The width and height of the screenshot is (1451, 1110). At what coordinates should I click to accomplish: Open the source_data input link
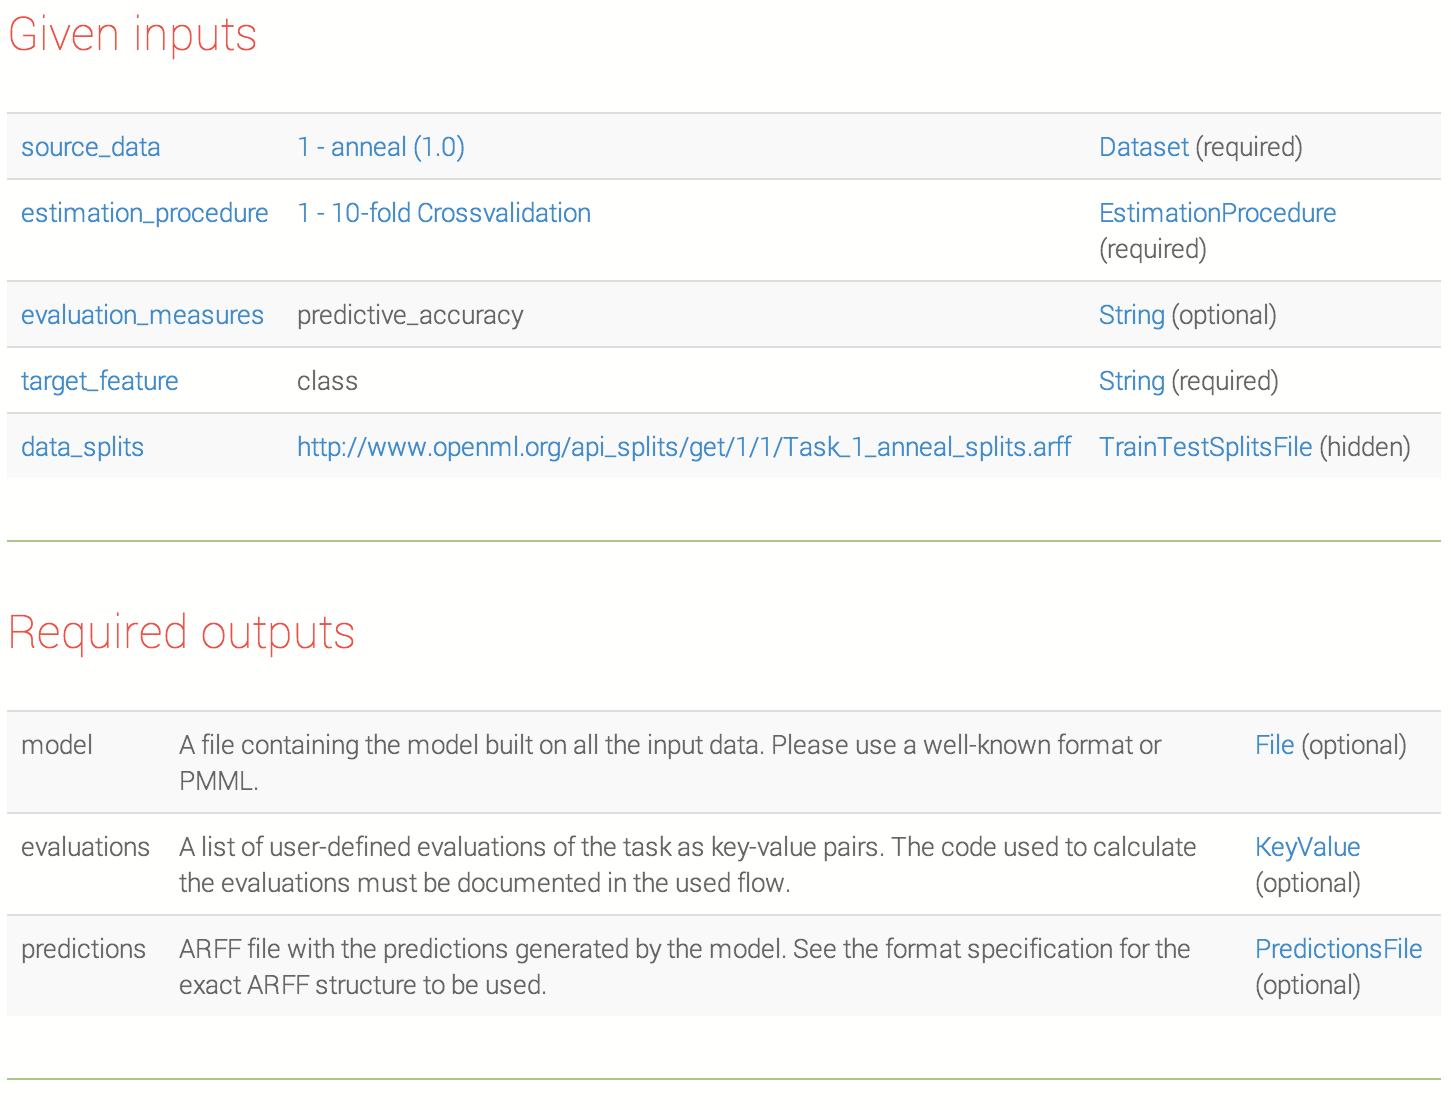(x=90, y=147)
